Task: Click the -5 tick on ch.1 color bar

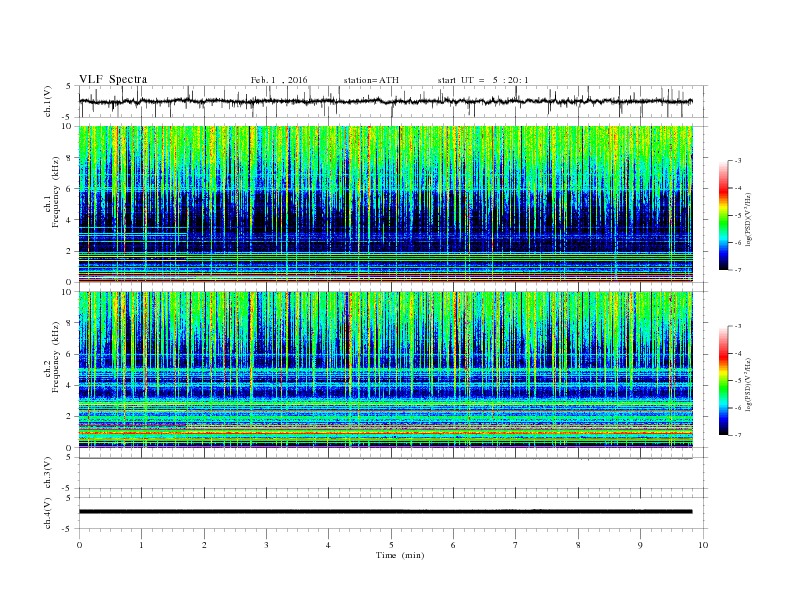Action: click(737, 216)
